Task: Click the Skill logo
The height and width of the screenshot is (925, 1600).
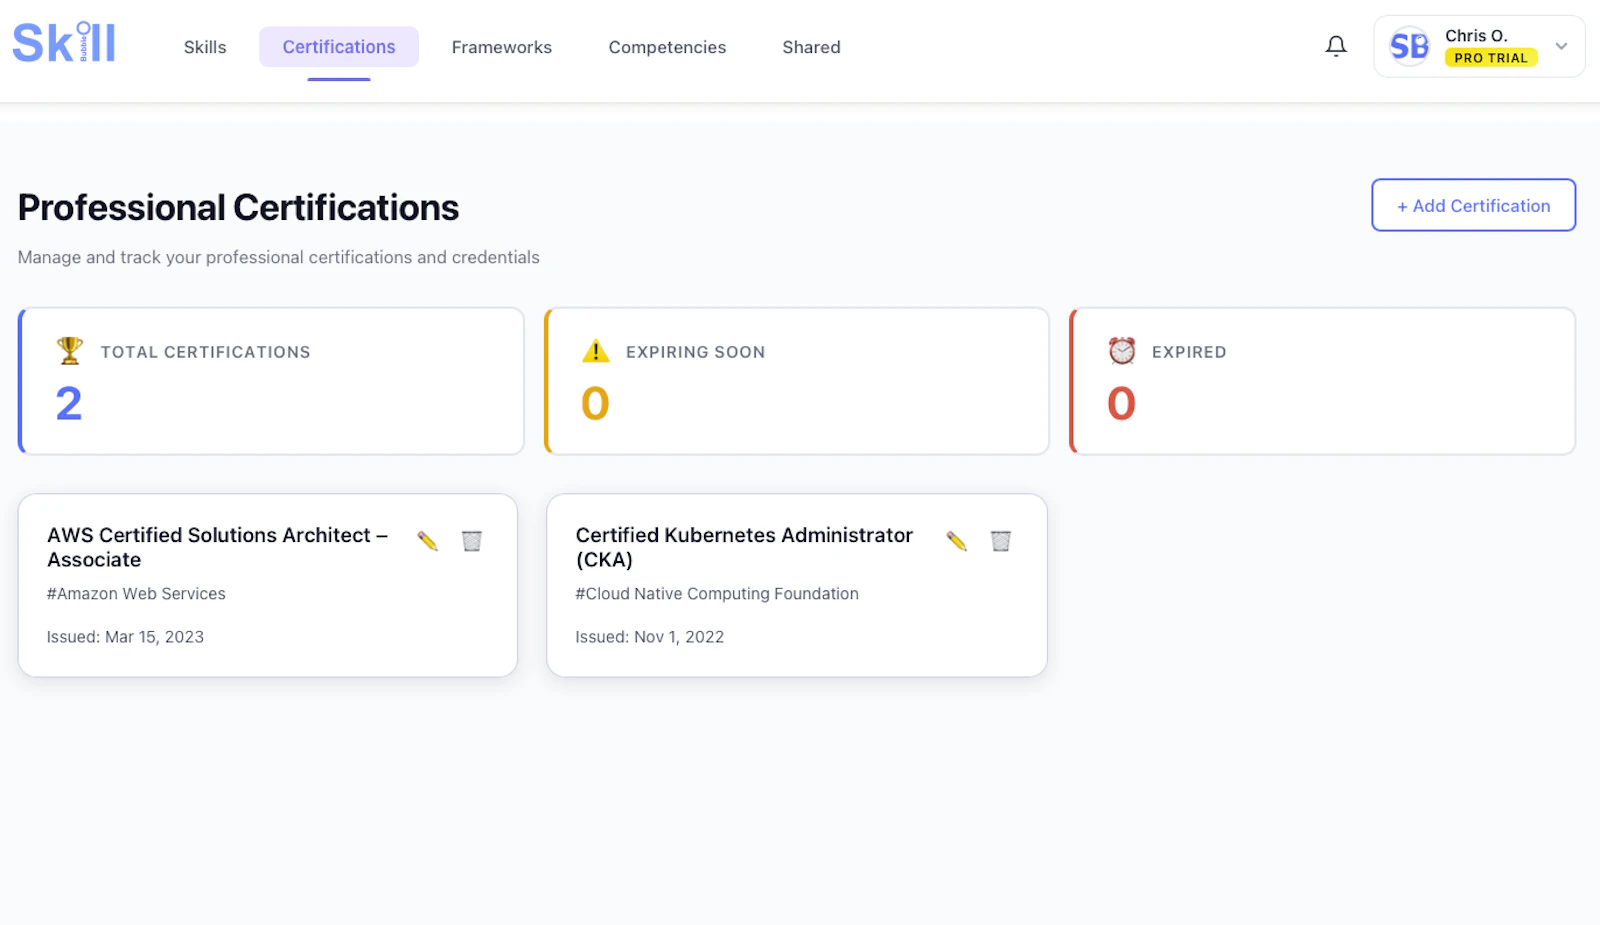Action: (64, 43)
